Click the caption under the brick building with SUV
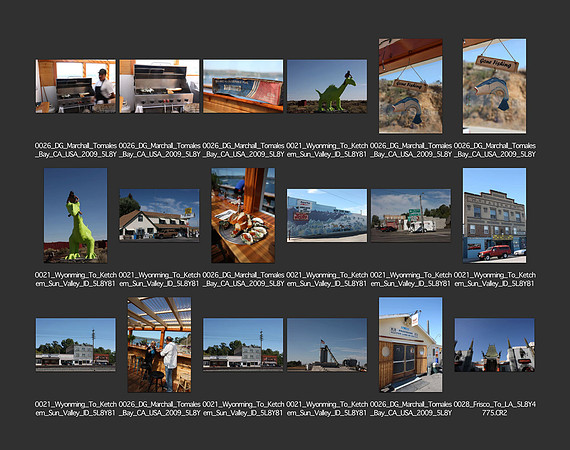 click(x=494, y=279)
